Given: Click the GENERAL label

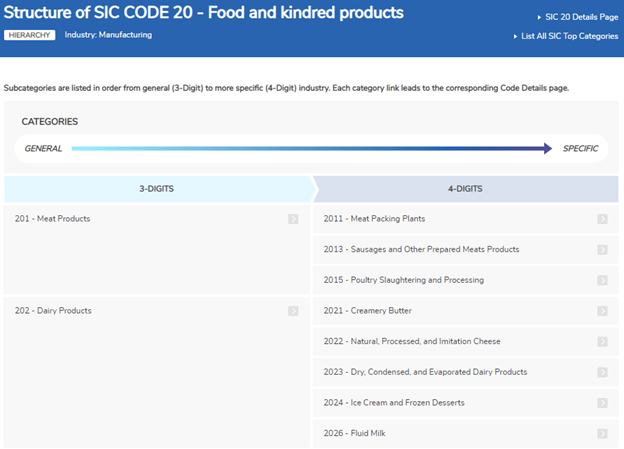Looking at the screenshot, I should [43, 148].
